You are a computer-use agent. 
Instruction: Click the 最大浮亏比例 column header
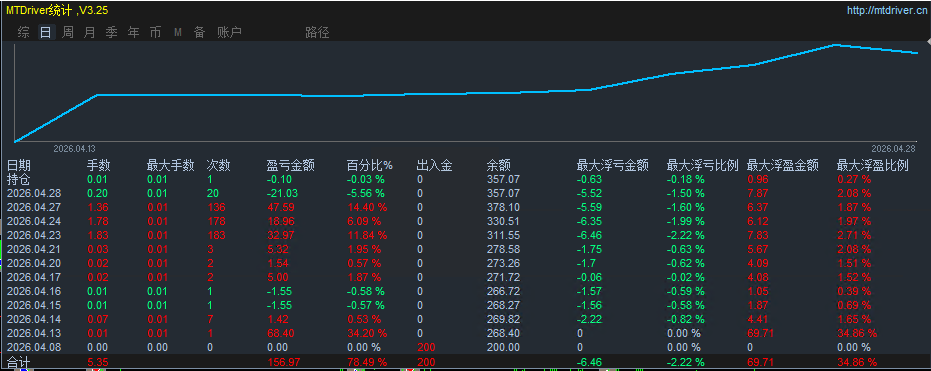(x=702, y=166)
